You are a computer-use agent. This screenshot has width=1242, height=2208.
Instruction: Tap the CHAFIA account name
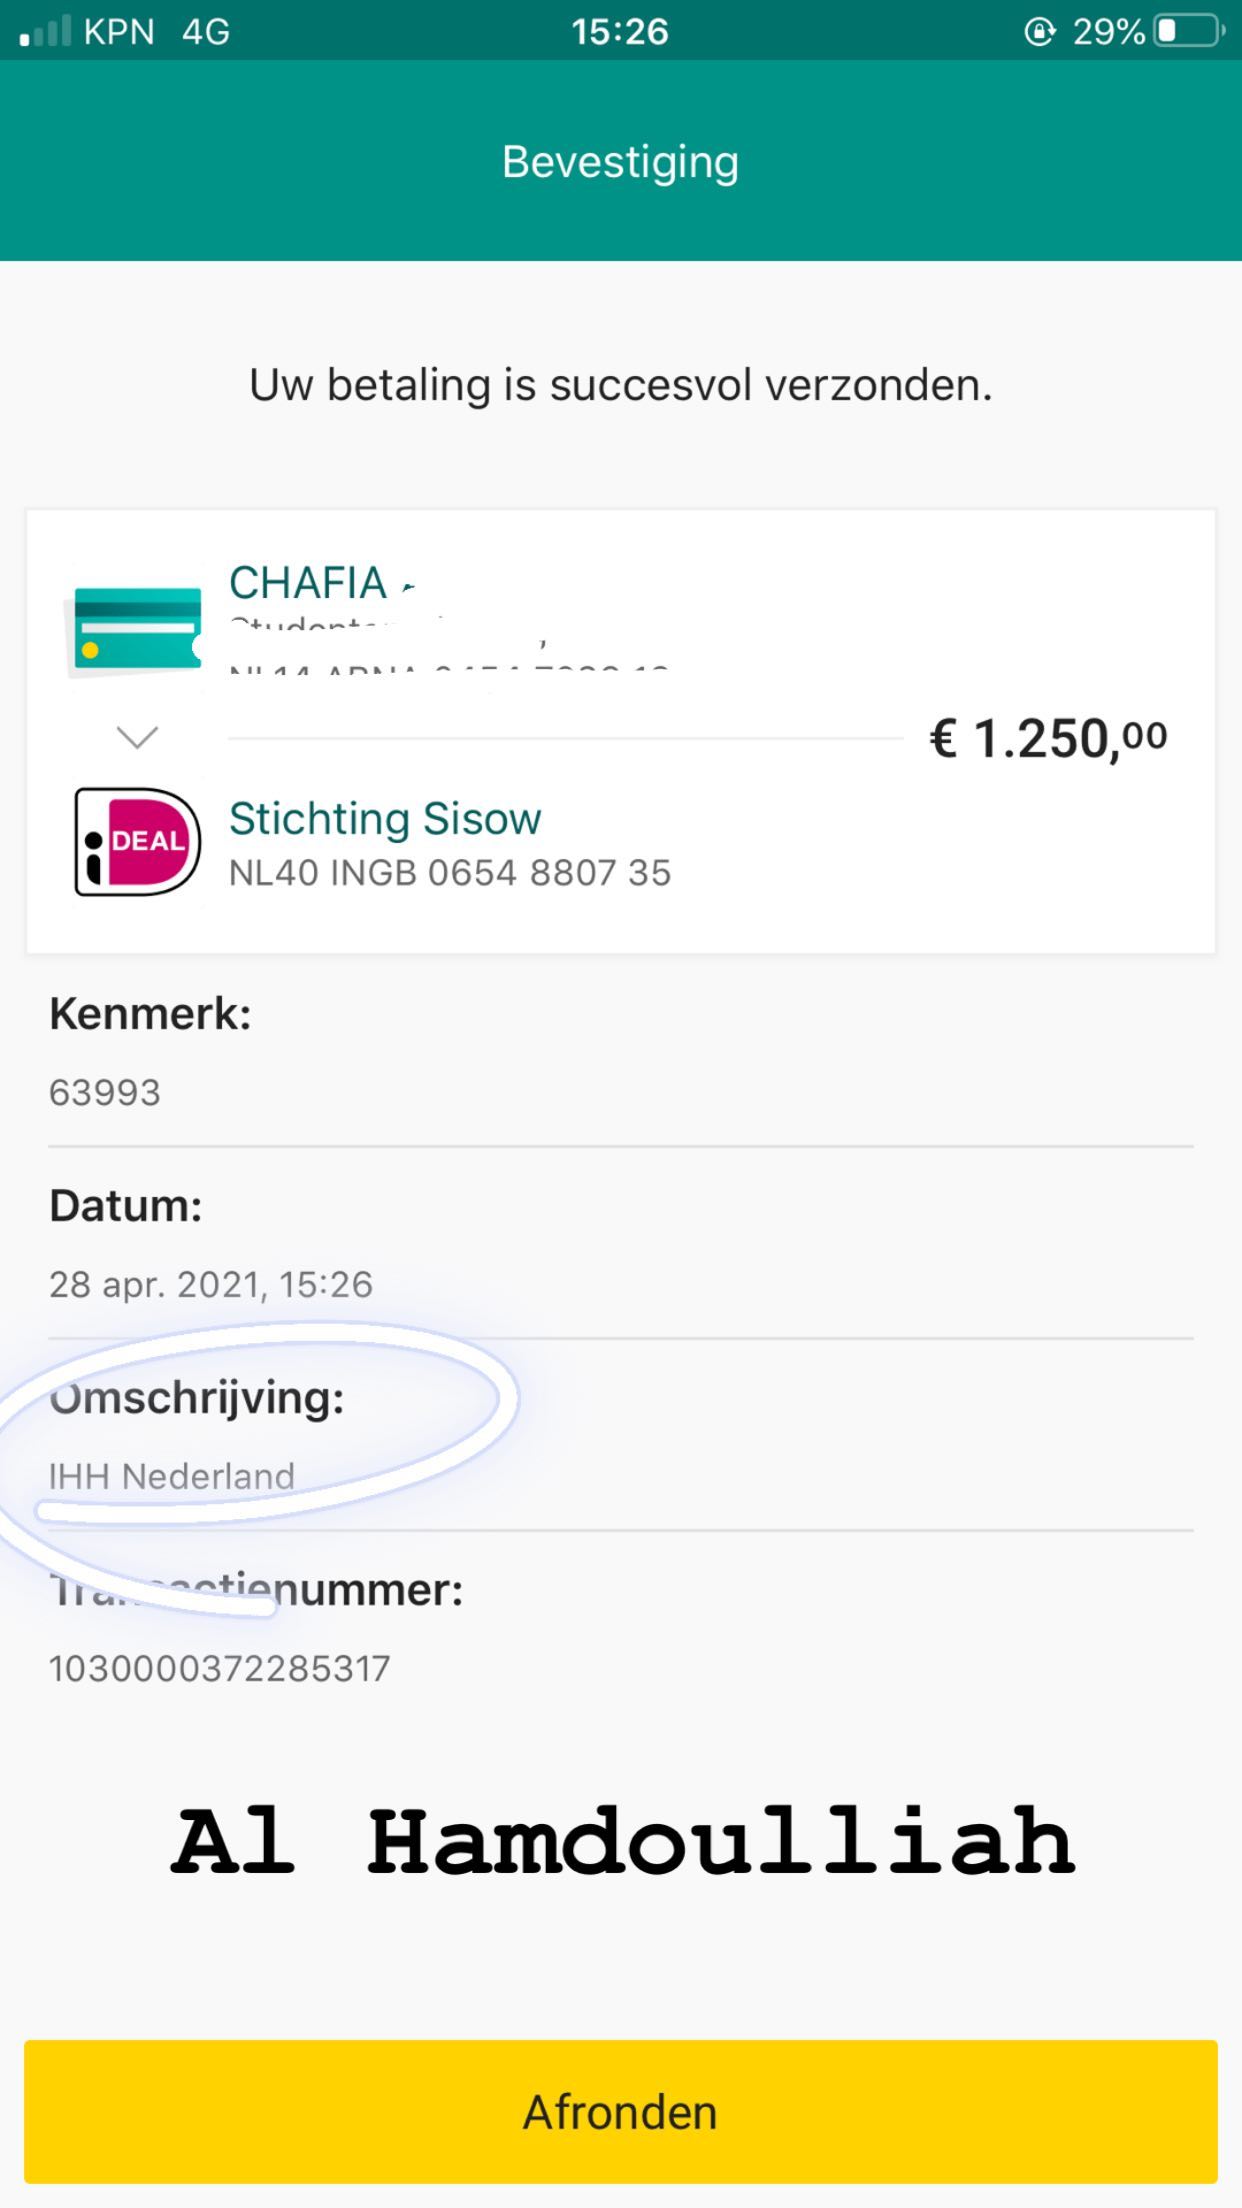click(308, 583)
